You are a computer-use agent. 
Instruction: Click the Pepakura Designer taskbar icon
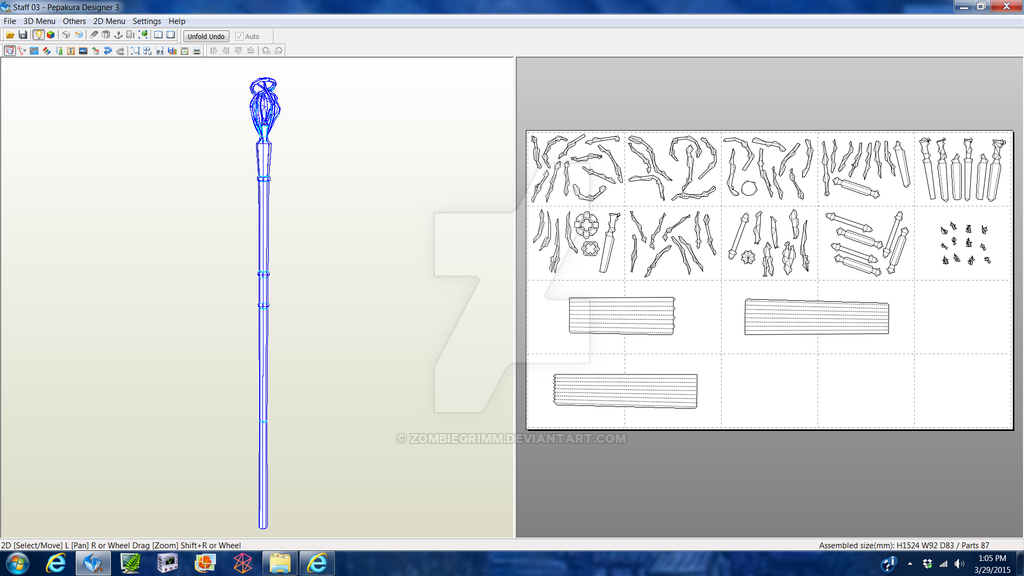point(93,563)
